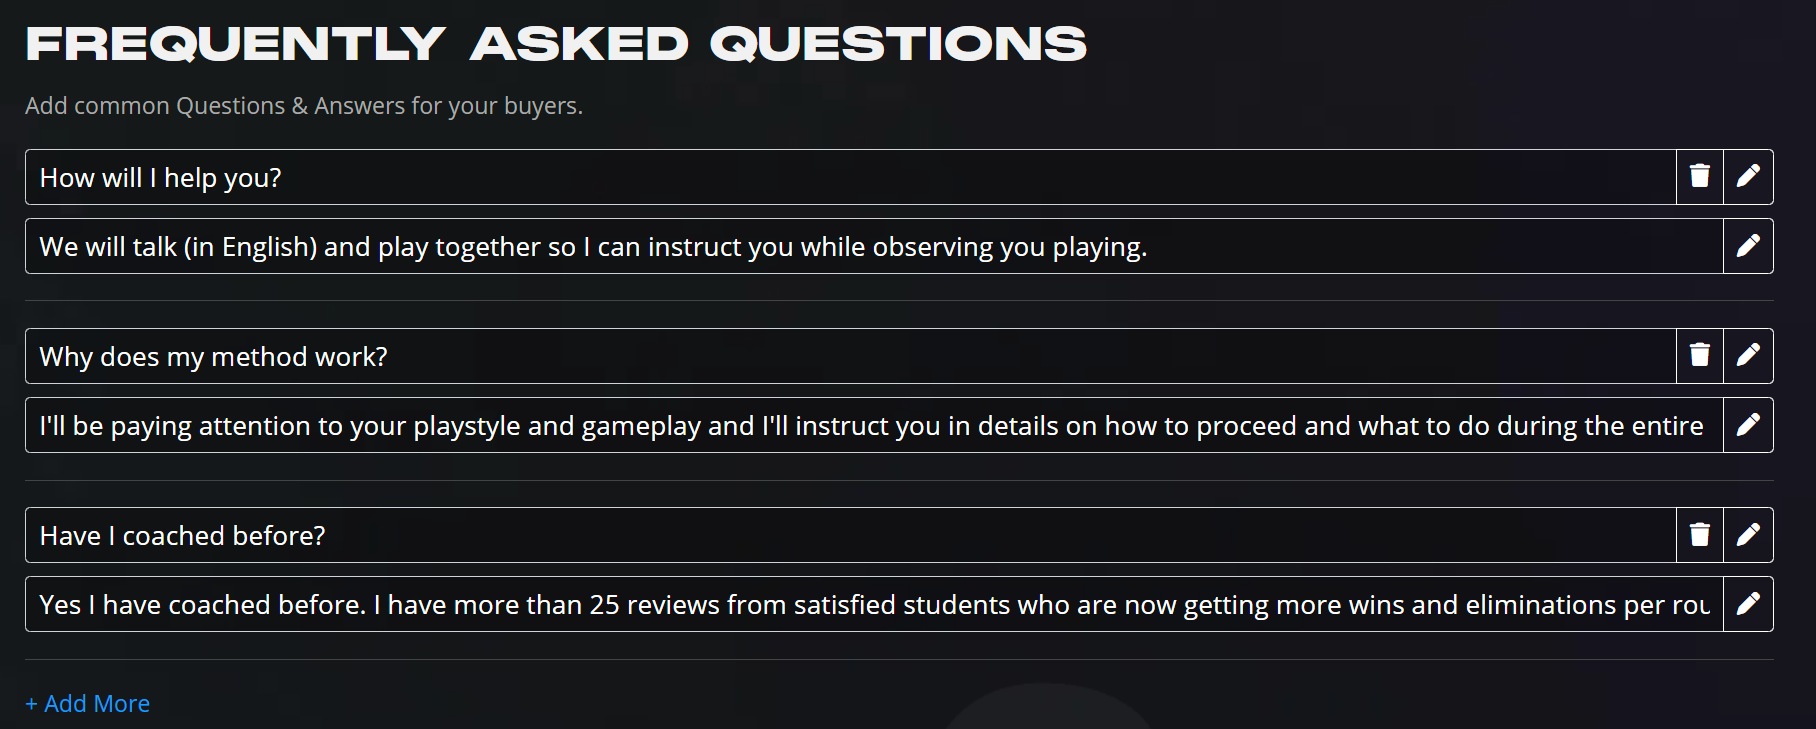Edit the "I'll be paying attention" answer
1816x729 pixels.
pyautogui.click(x=1748, y=425)
